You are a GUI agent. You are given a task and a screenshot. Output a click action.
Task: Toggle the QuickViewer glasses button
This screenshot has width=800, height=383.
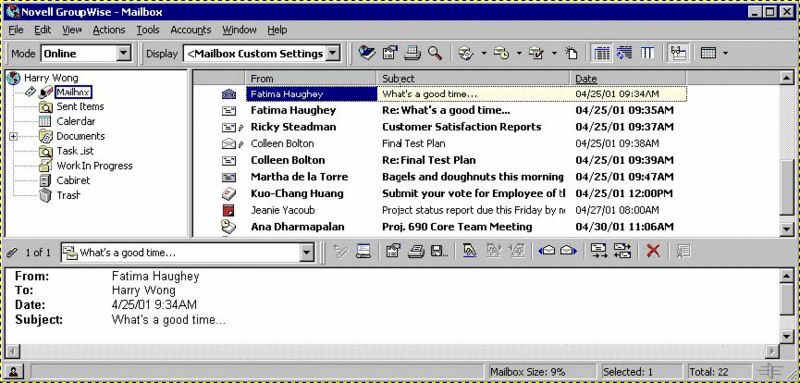click(x=679, y=53)
